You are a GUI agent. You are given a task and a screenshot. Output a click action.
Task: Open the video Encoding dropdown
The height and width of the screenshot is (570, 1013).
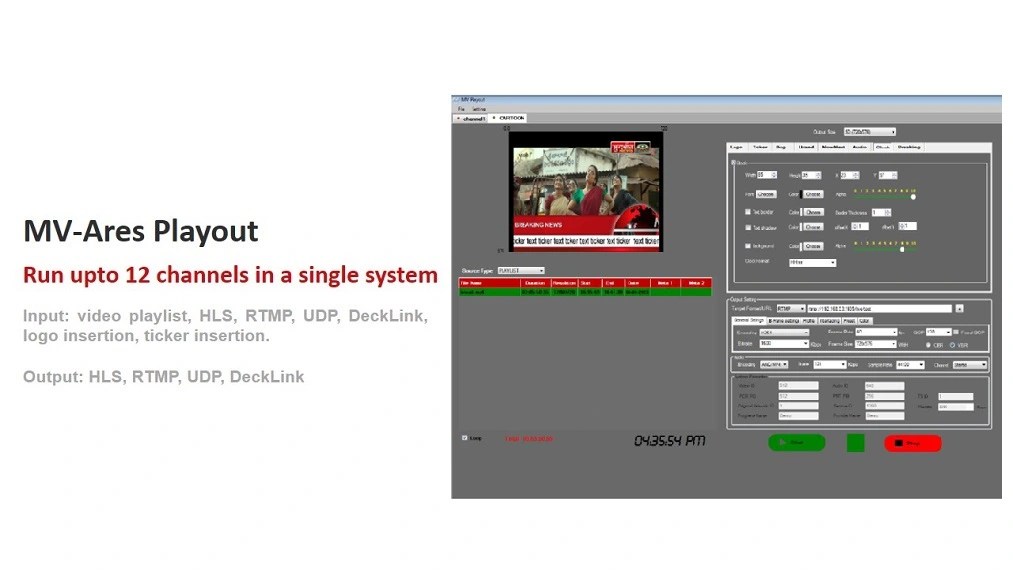tap(784, 332)
